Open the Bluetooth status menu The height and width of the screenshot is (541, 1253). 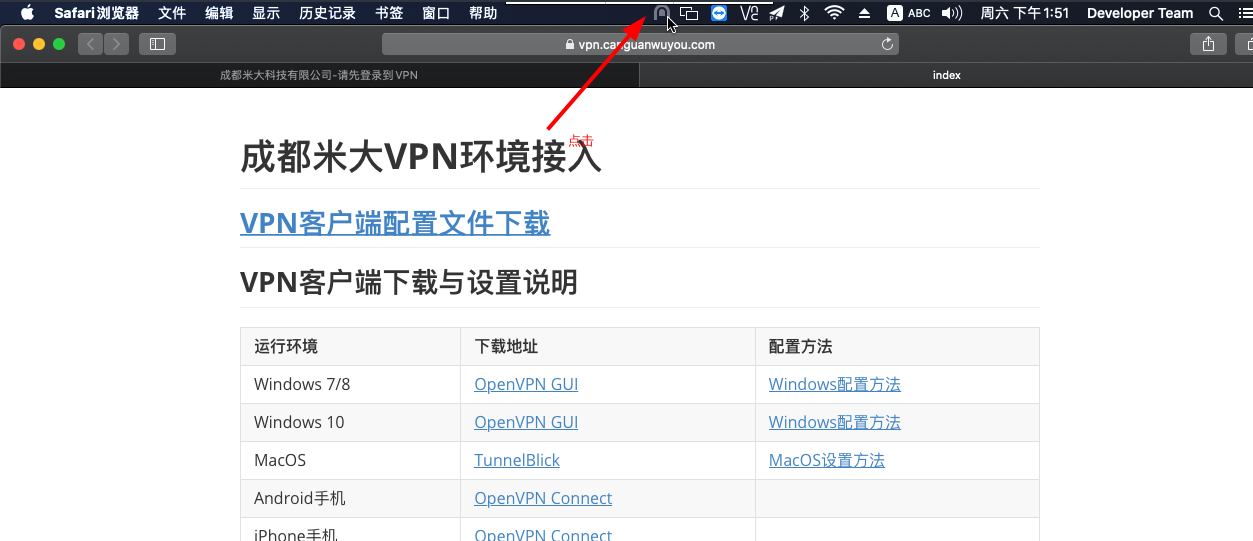[x=804, y=13]
